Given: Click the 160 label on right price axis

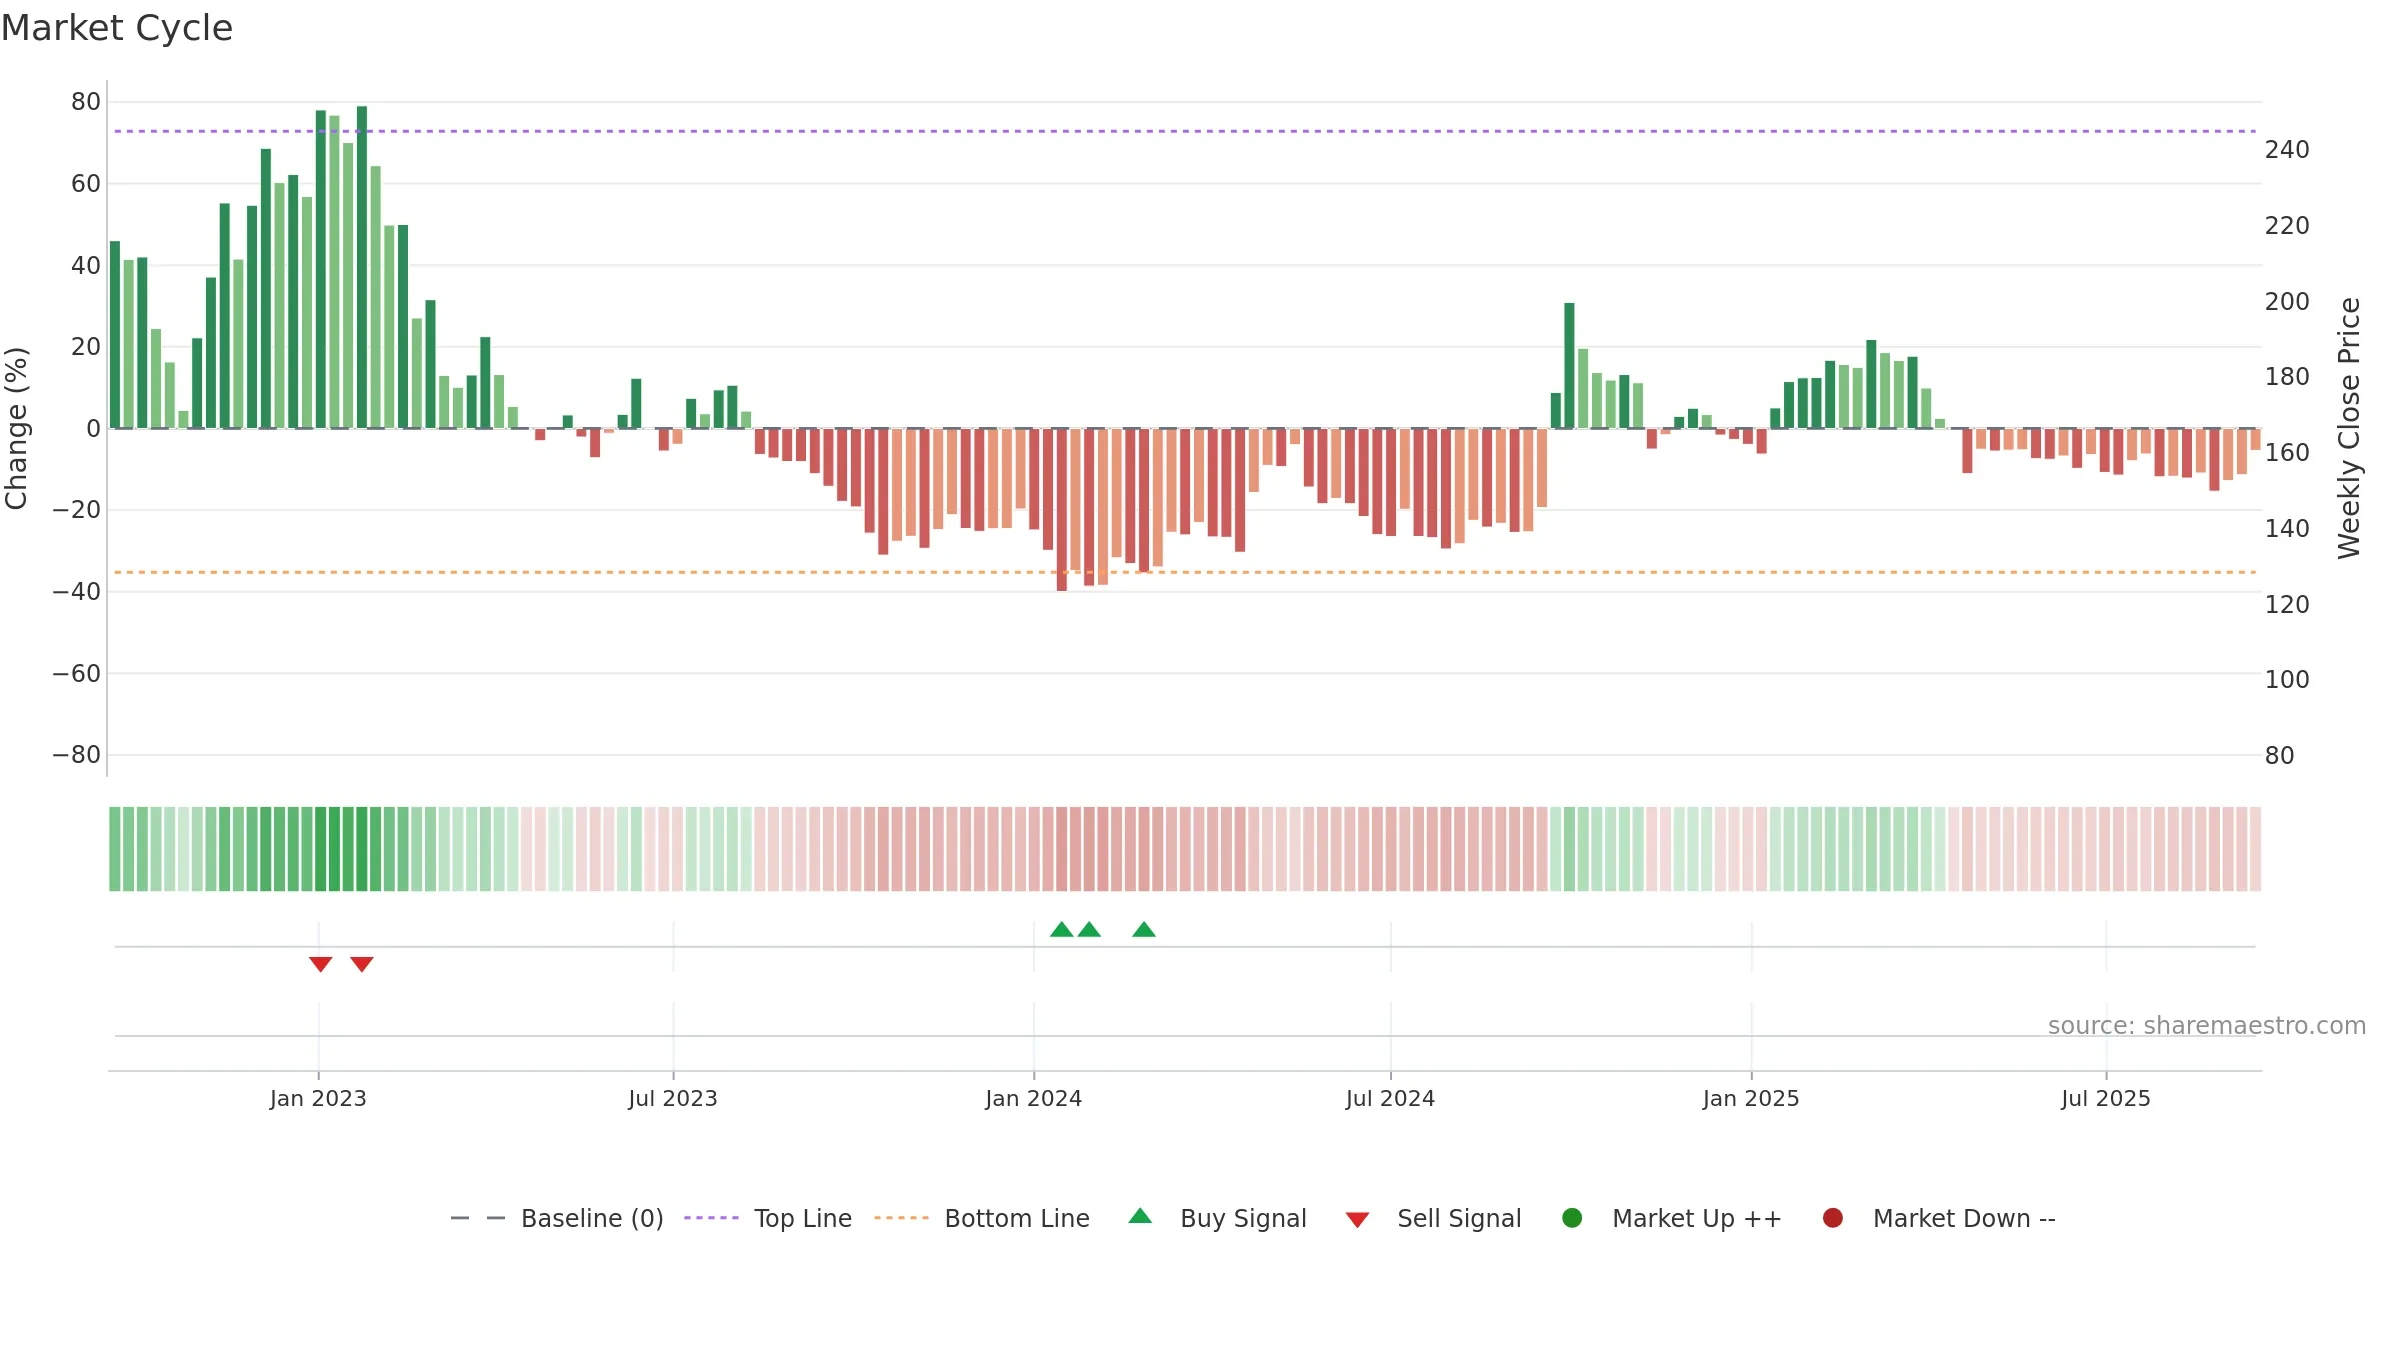Looking at the screenshot, I should tap(2287, 453).
